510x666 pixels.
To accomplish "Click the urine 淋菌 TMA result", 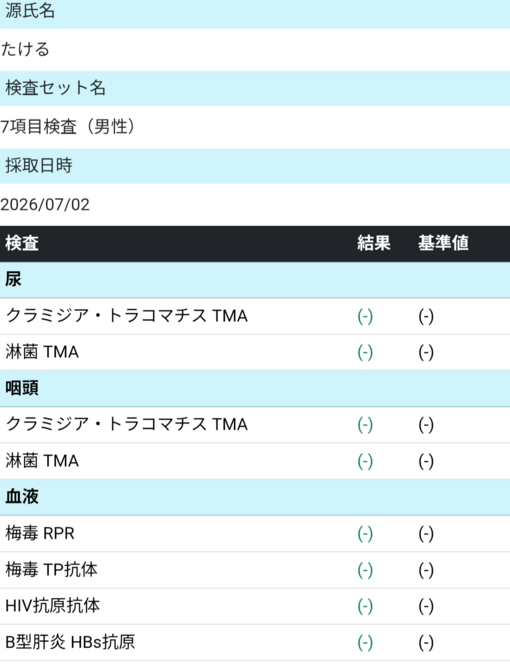I will tap(365, 352).
